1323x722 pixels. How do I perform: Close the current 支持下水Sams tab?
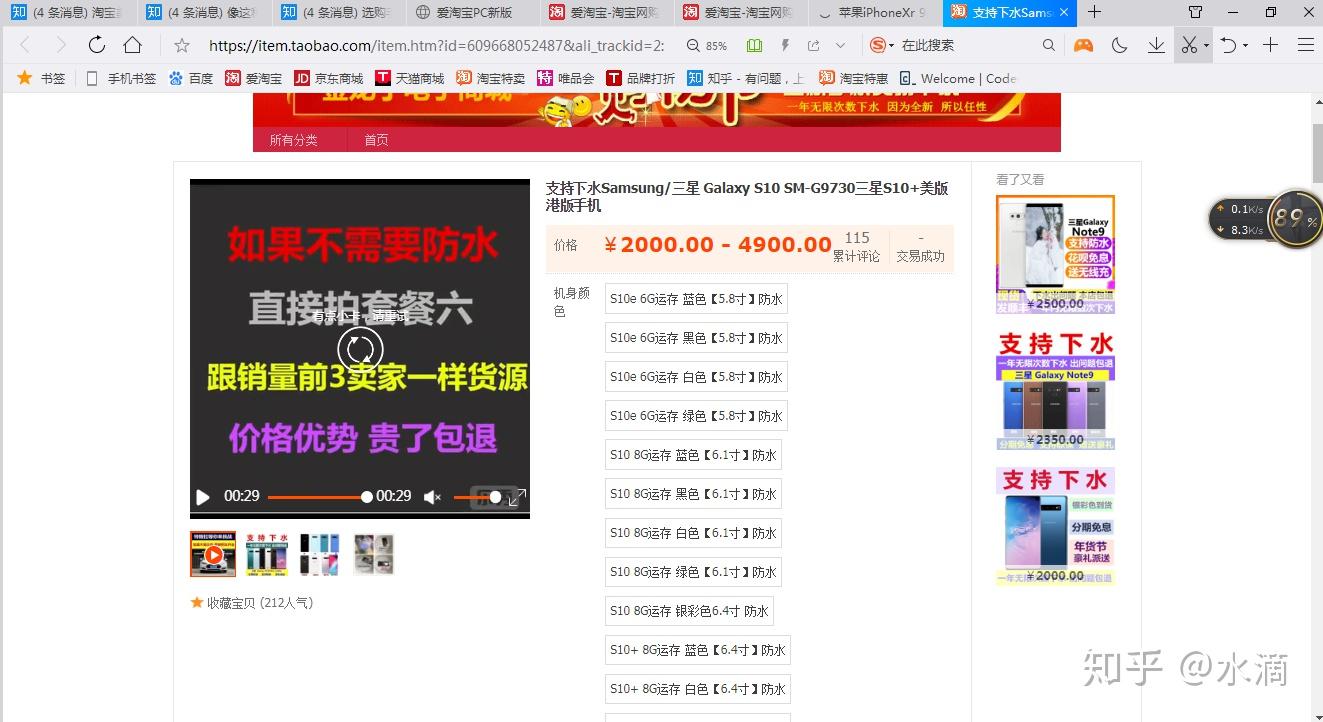(1063, 12)
